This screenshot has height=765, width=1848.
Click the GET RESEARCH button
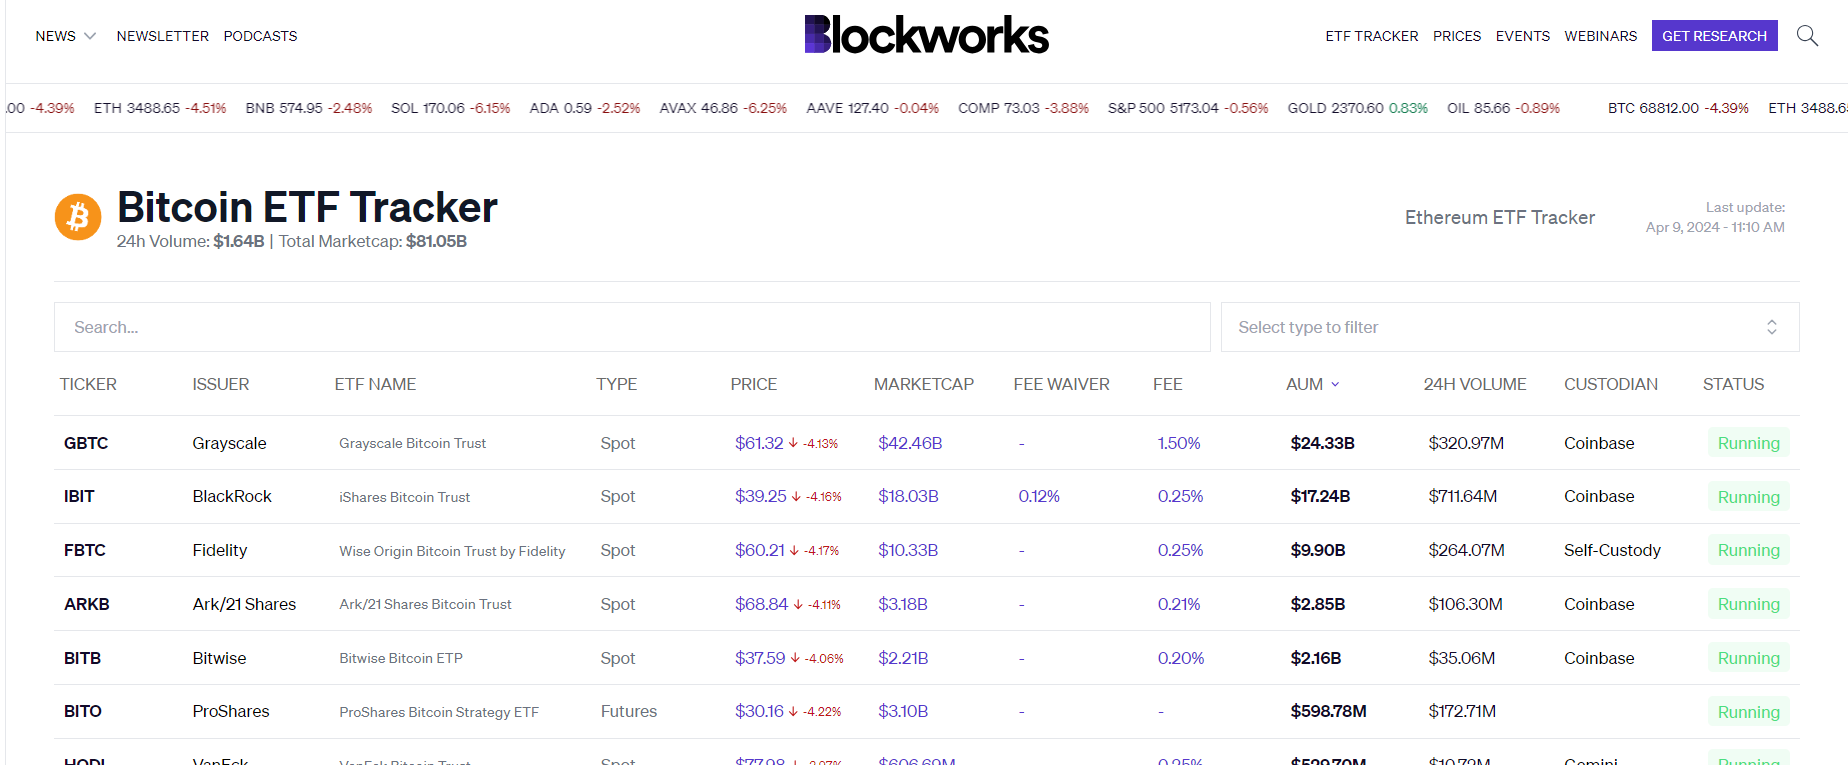coord(1714,36)
